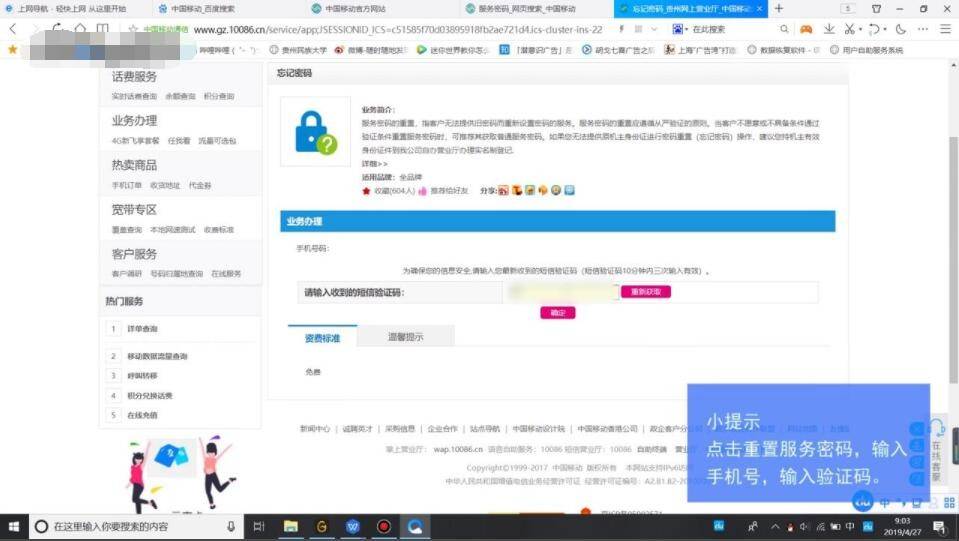Open the scissors screenshot tool

tap(849, 29)
